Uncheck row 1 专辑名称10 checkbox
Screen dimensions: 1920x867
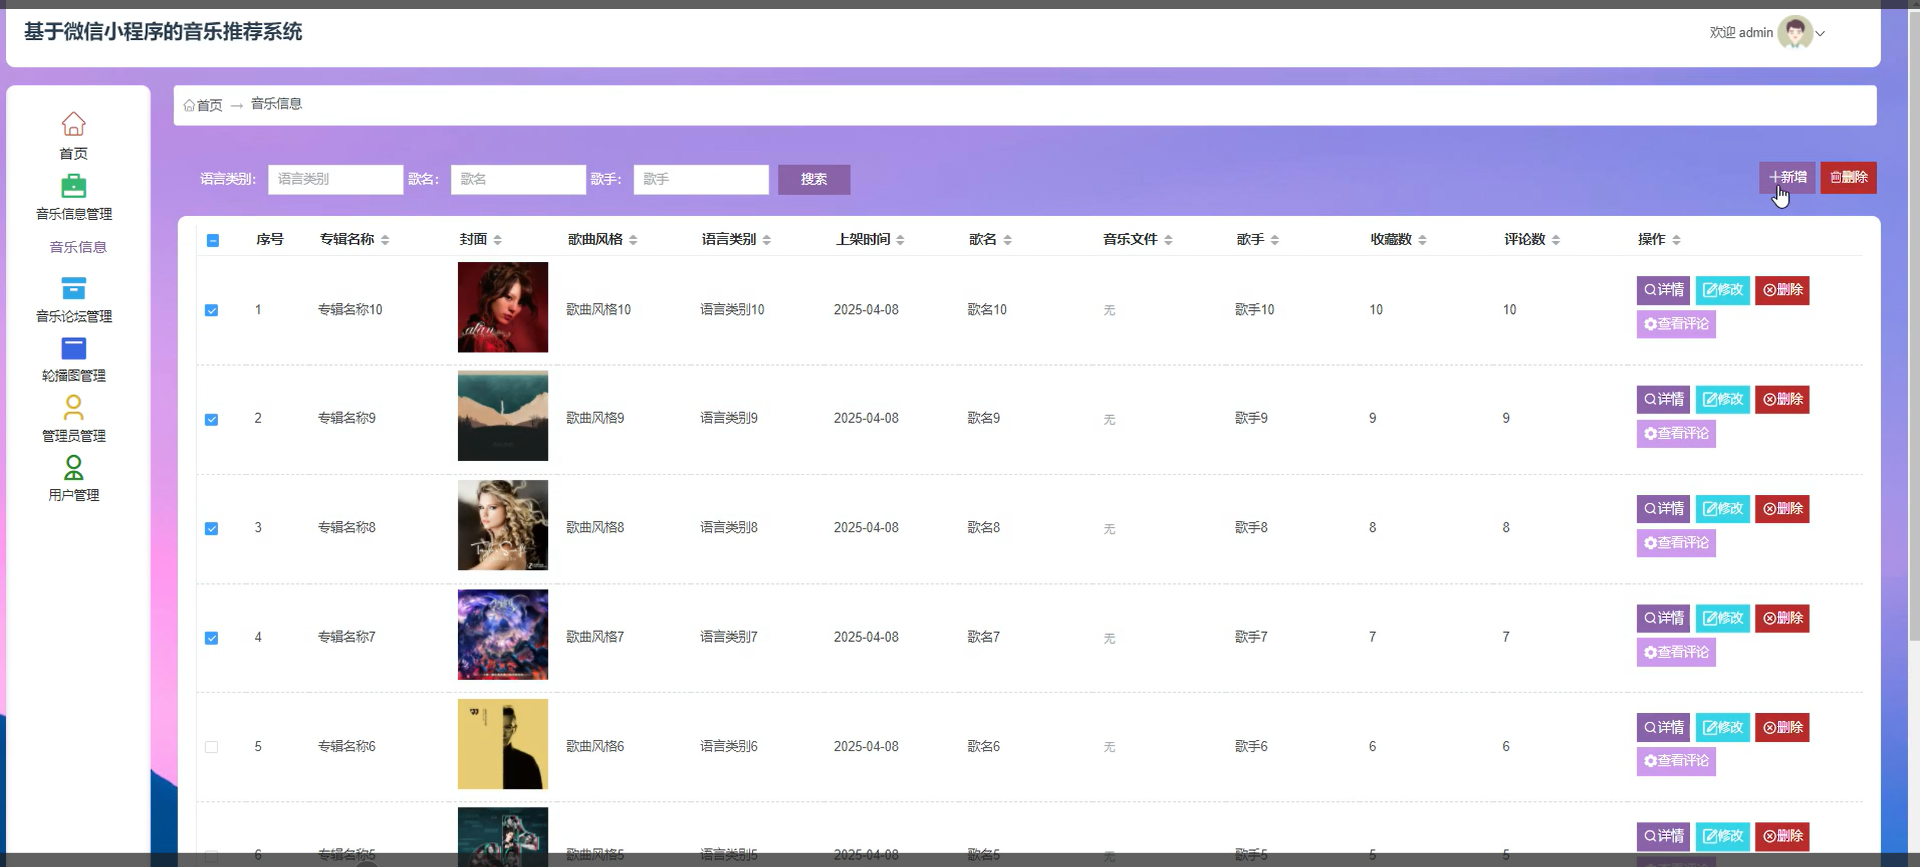[211, 310]
